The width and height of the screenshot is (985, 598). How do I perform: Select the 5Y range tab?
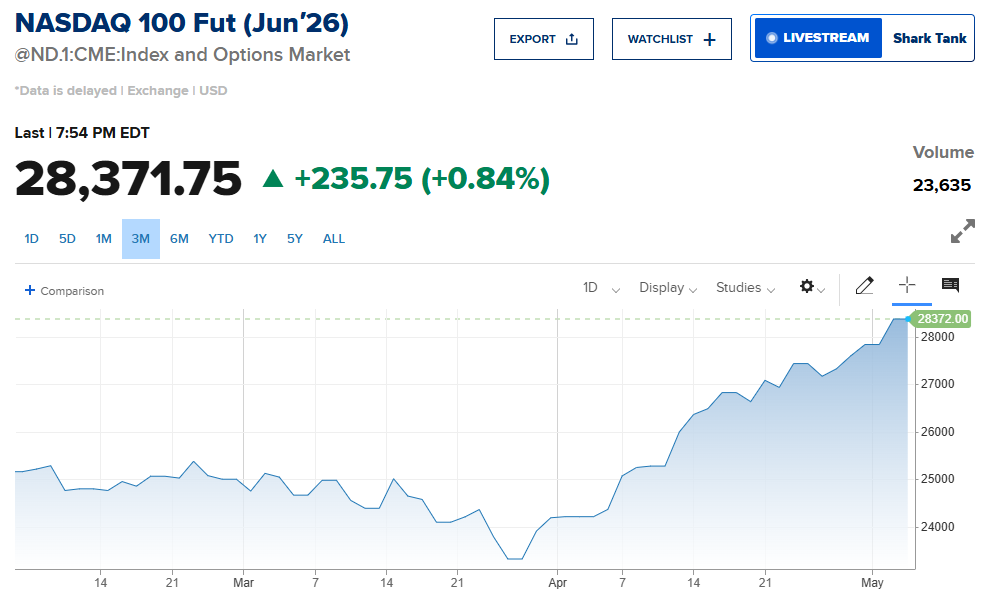[x=295, y=239]
